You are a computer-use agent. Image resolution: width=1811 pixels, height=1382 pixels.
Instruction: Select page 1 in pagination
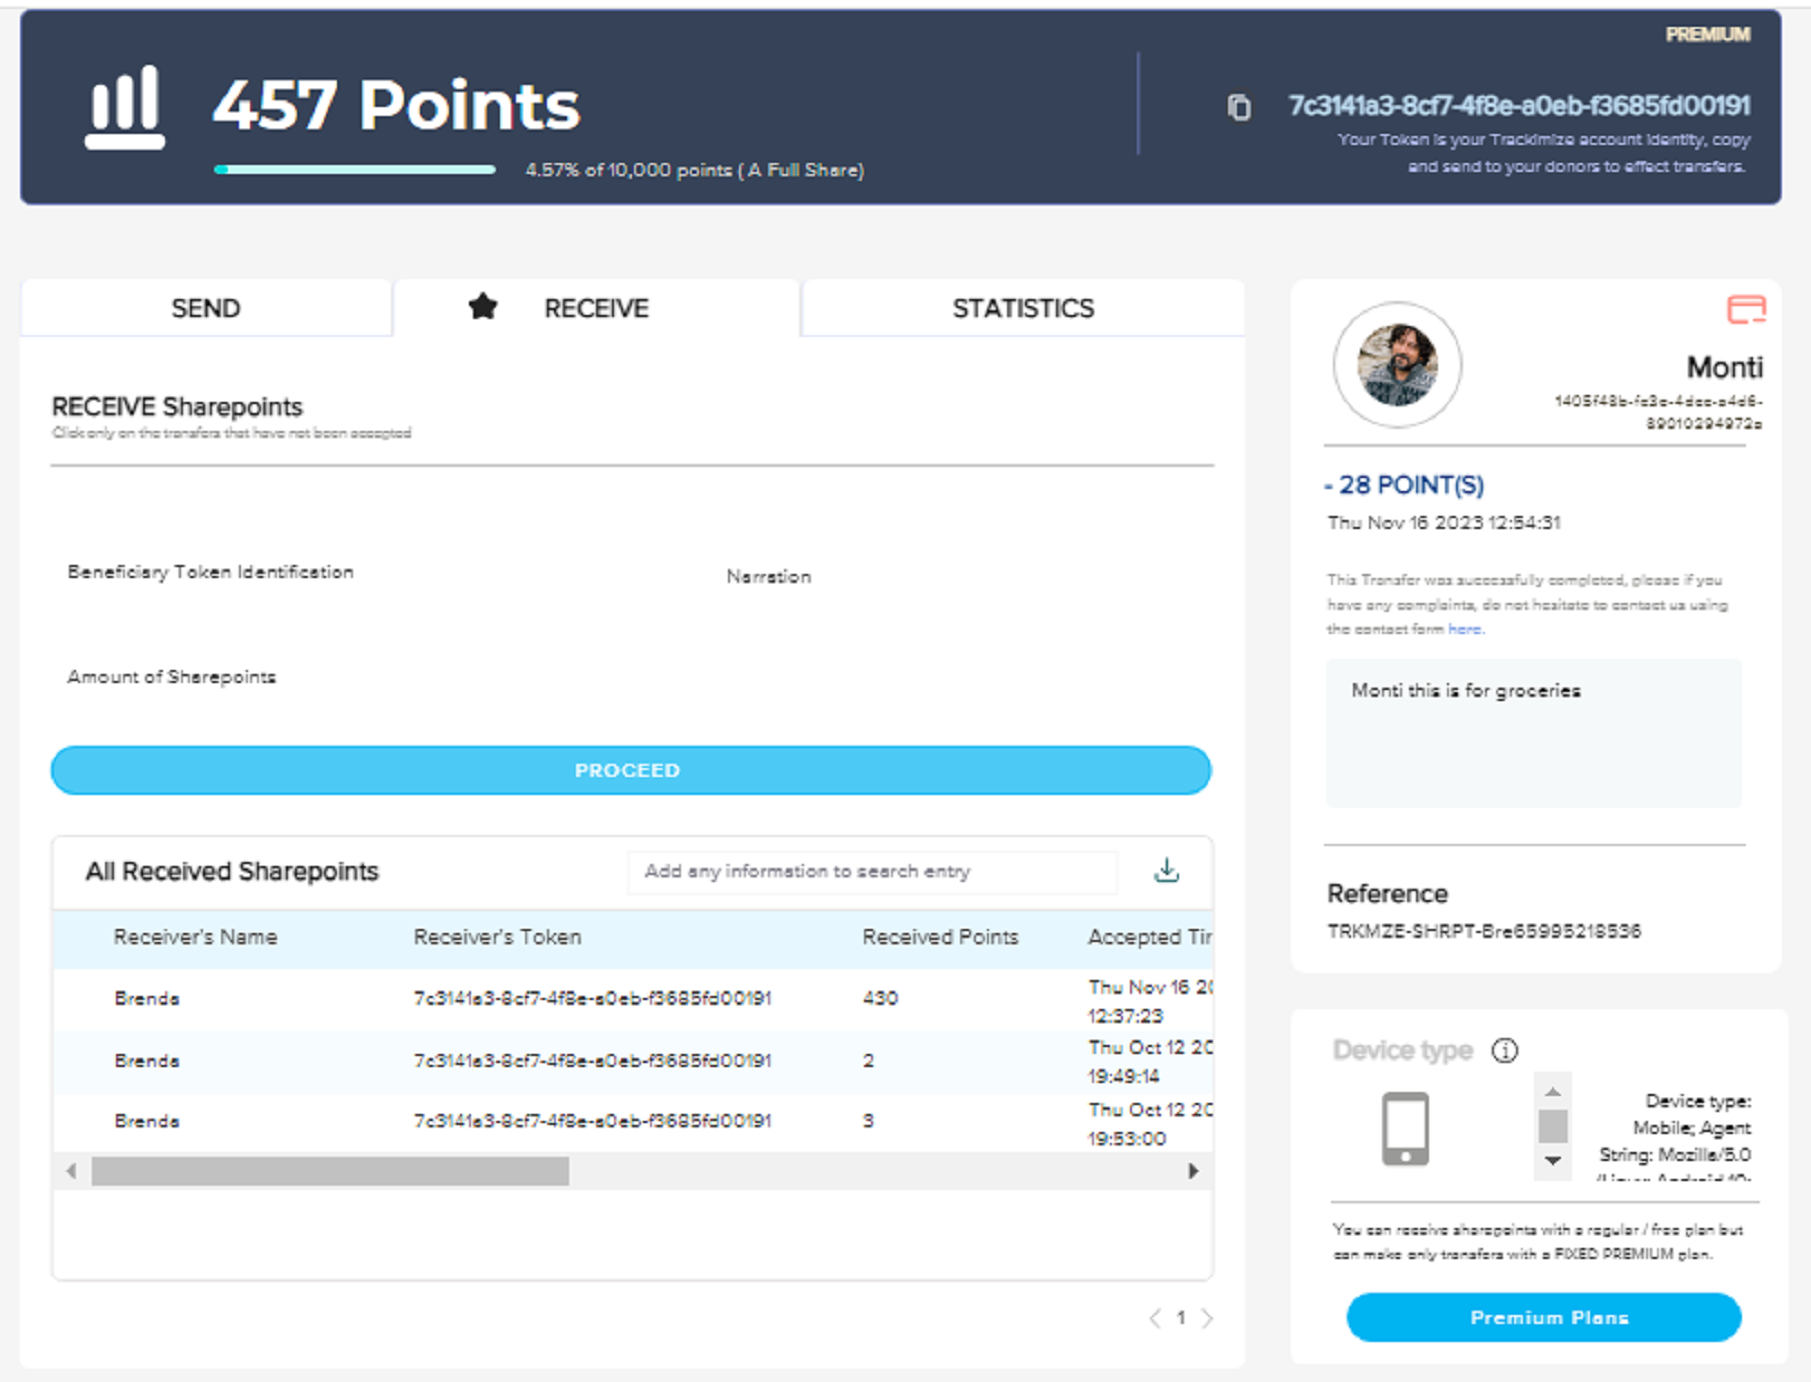[x=1181, y=1318]
